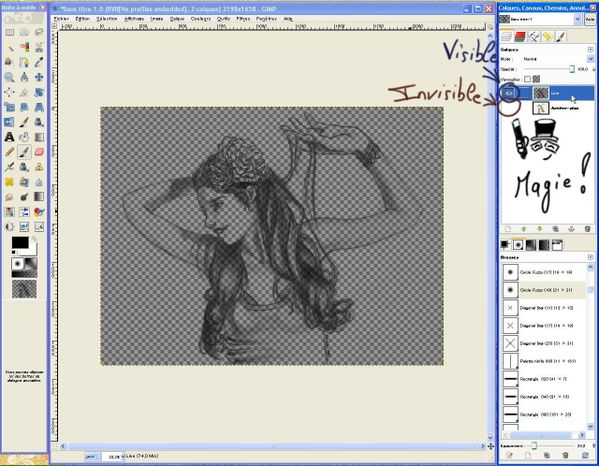Raise the selected layer with the up arrow
The height and width of the screenshot is (466, 599).
[x=524, y=229]
